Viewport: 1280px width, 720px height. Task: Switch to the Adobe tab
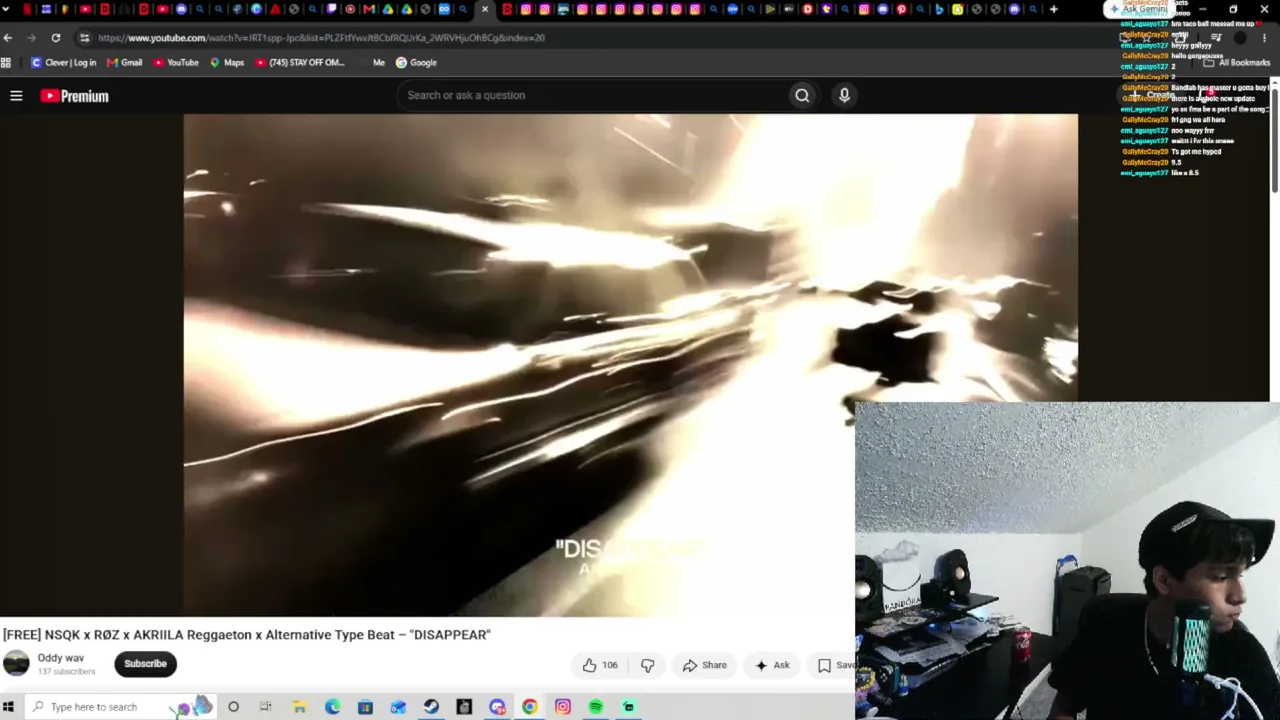click(275, 9)
